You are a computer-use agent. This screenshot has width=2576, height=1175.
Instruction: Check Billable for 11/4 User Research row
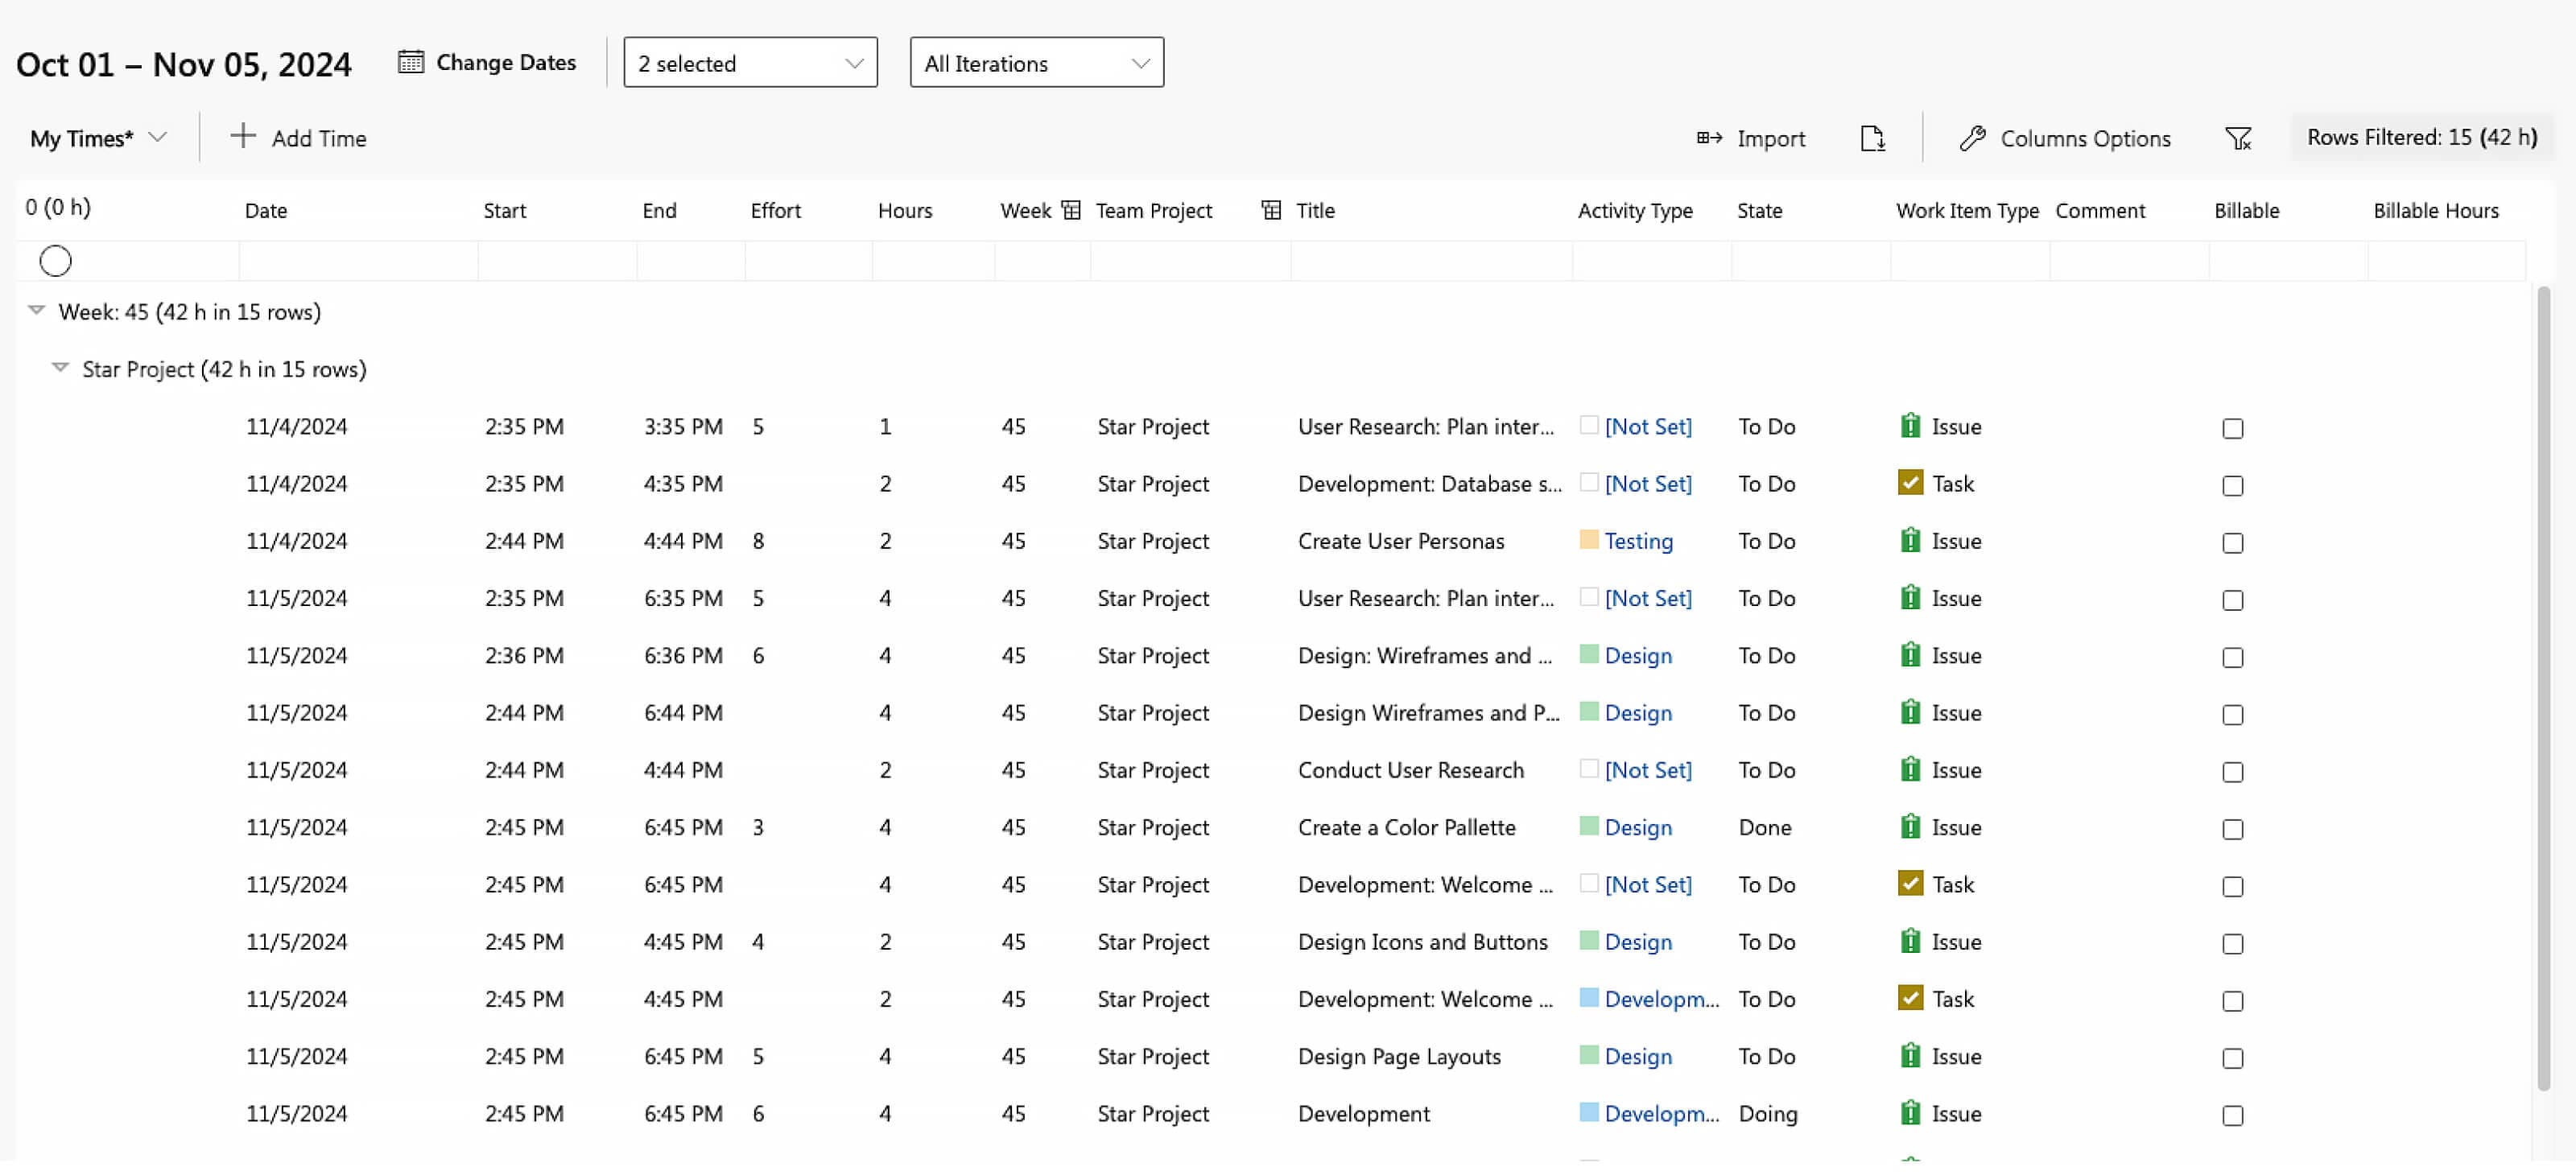[x=2232, y=429]
